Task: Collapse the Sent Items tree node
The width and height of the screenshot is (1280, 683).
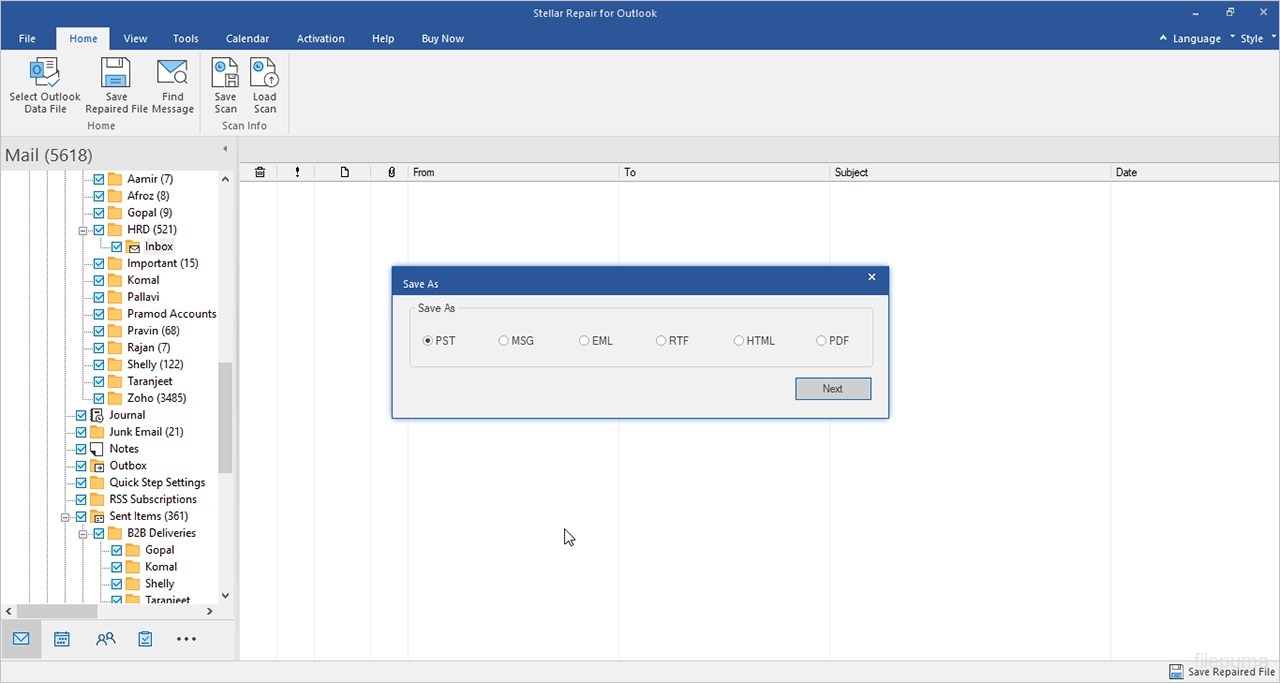Action: click(x=65, y=517)
